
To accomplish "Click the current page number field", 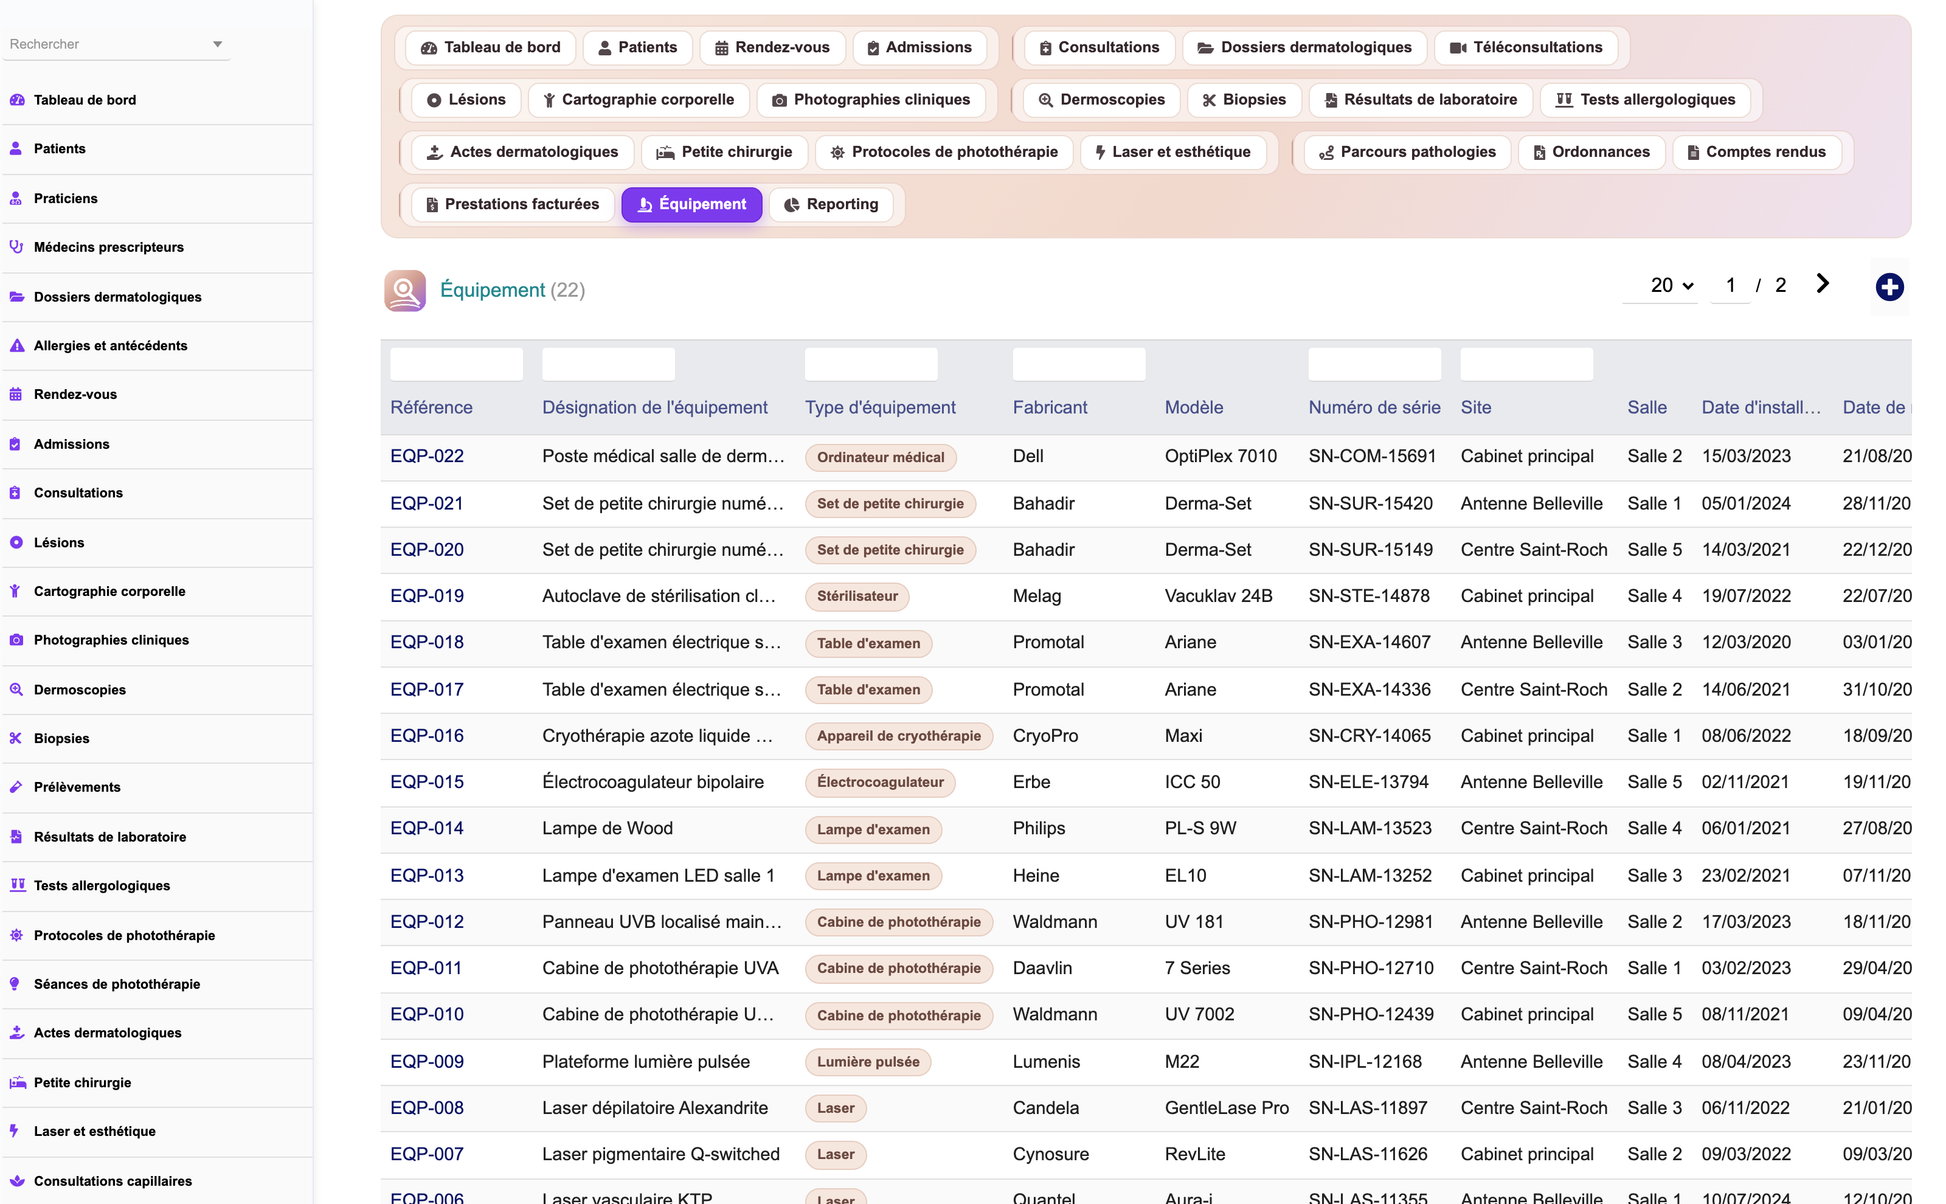I will point(1730,286).
